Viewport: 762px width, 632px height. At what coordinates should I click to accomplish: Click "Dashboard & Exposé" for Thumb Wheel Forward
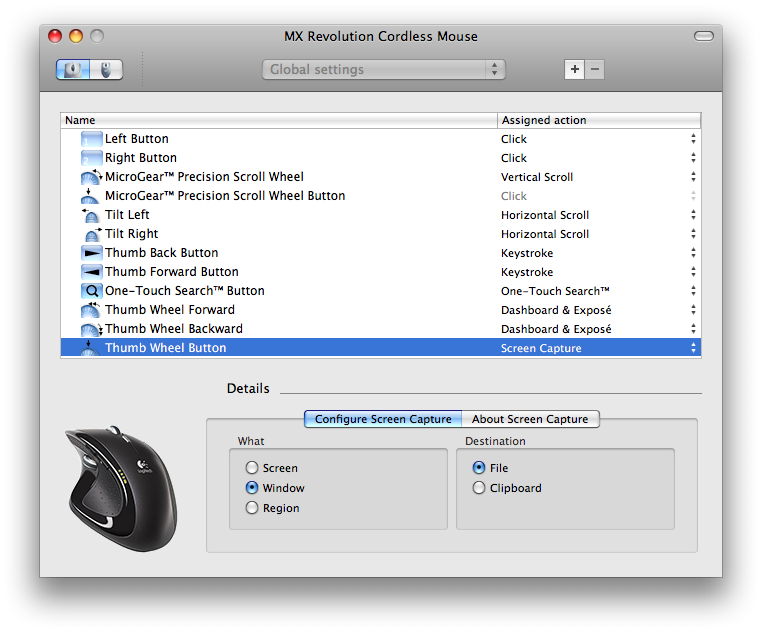pyautogui.click(x=556, y=310)
